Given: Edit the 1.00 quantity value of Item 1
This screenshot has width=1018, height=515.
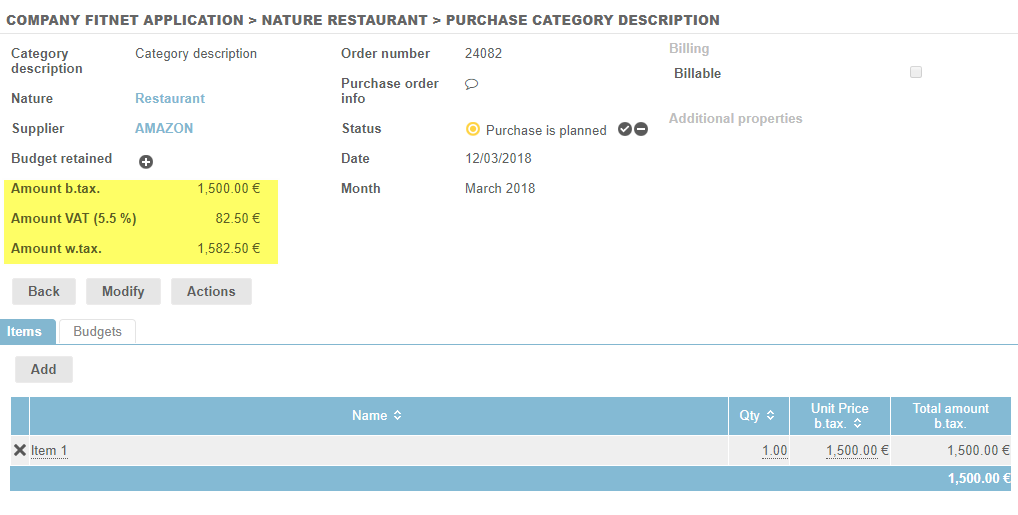Looking at the screenshot, I should (774, 451).
